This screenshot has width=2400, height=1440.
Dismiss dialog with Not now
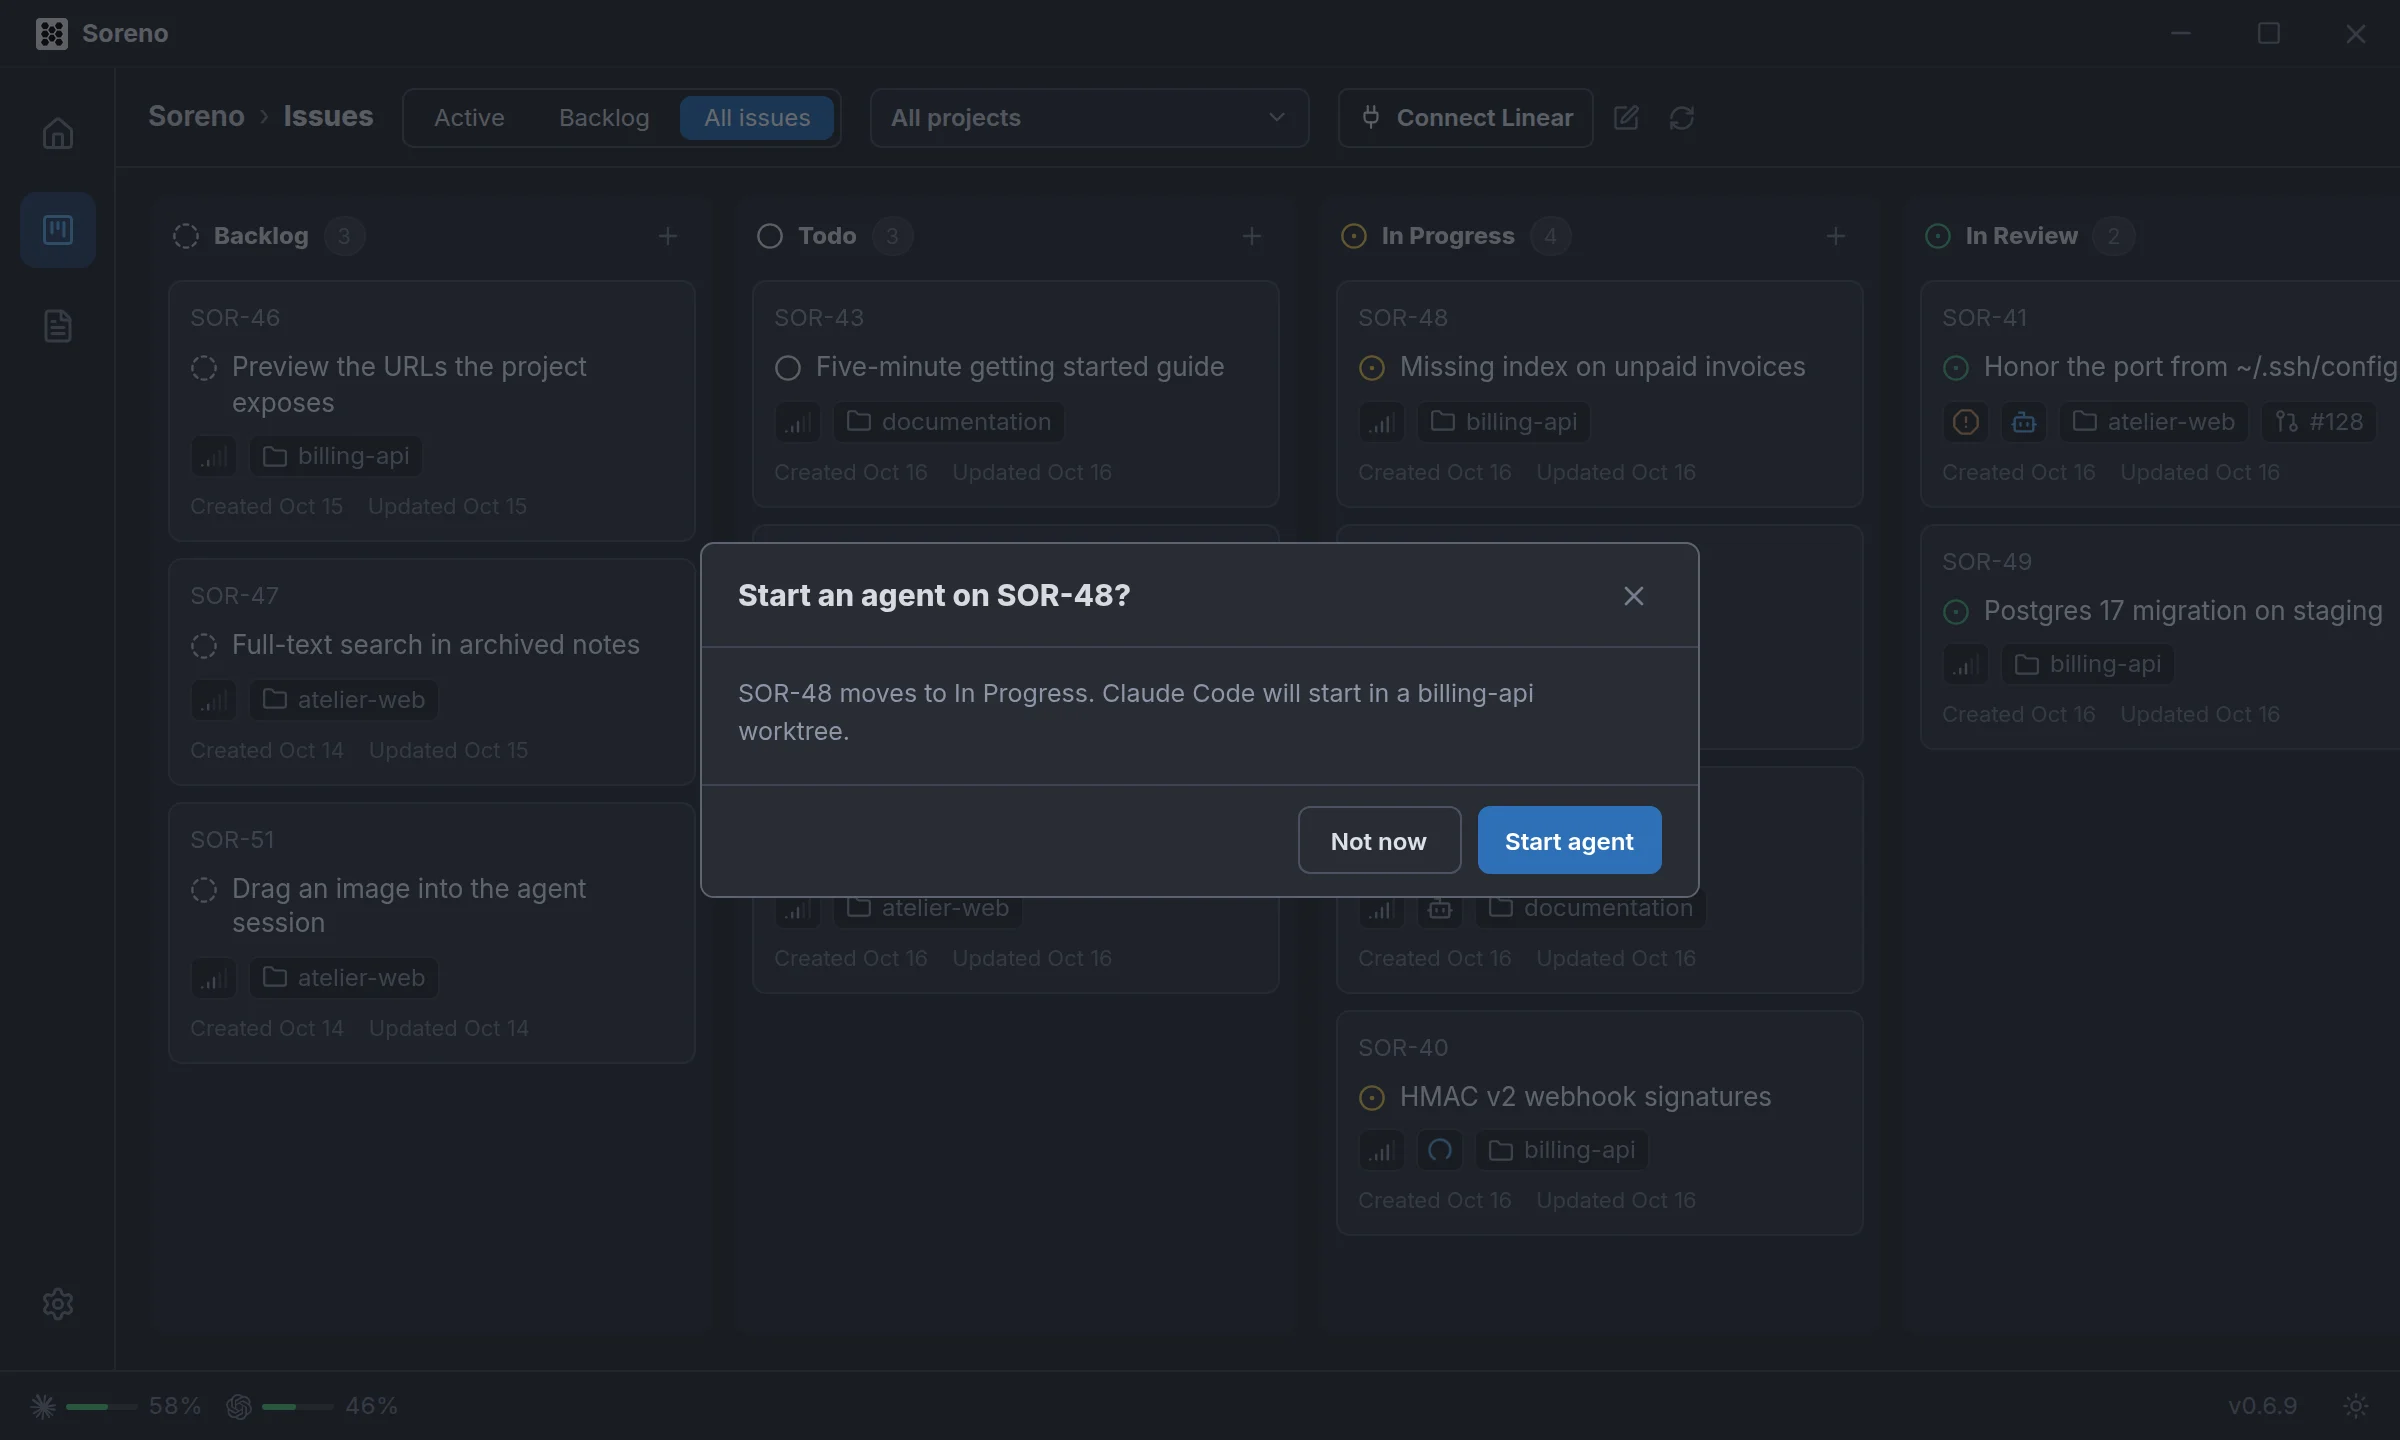[x=1379, y=841]
